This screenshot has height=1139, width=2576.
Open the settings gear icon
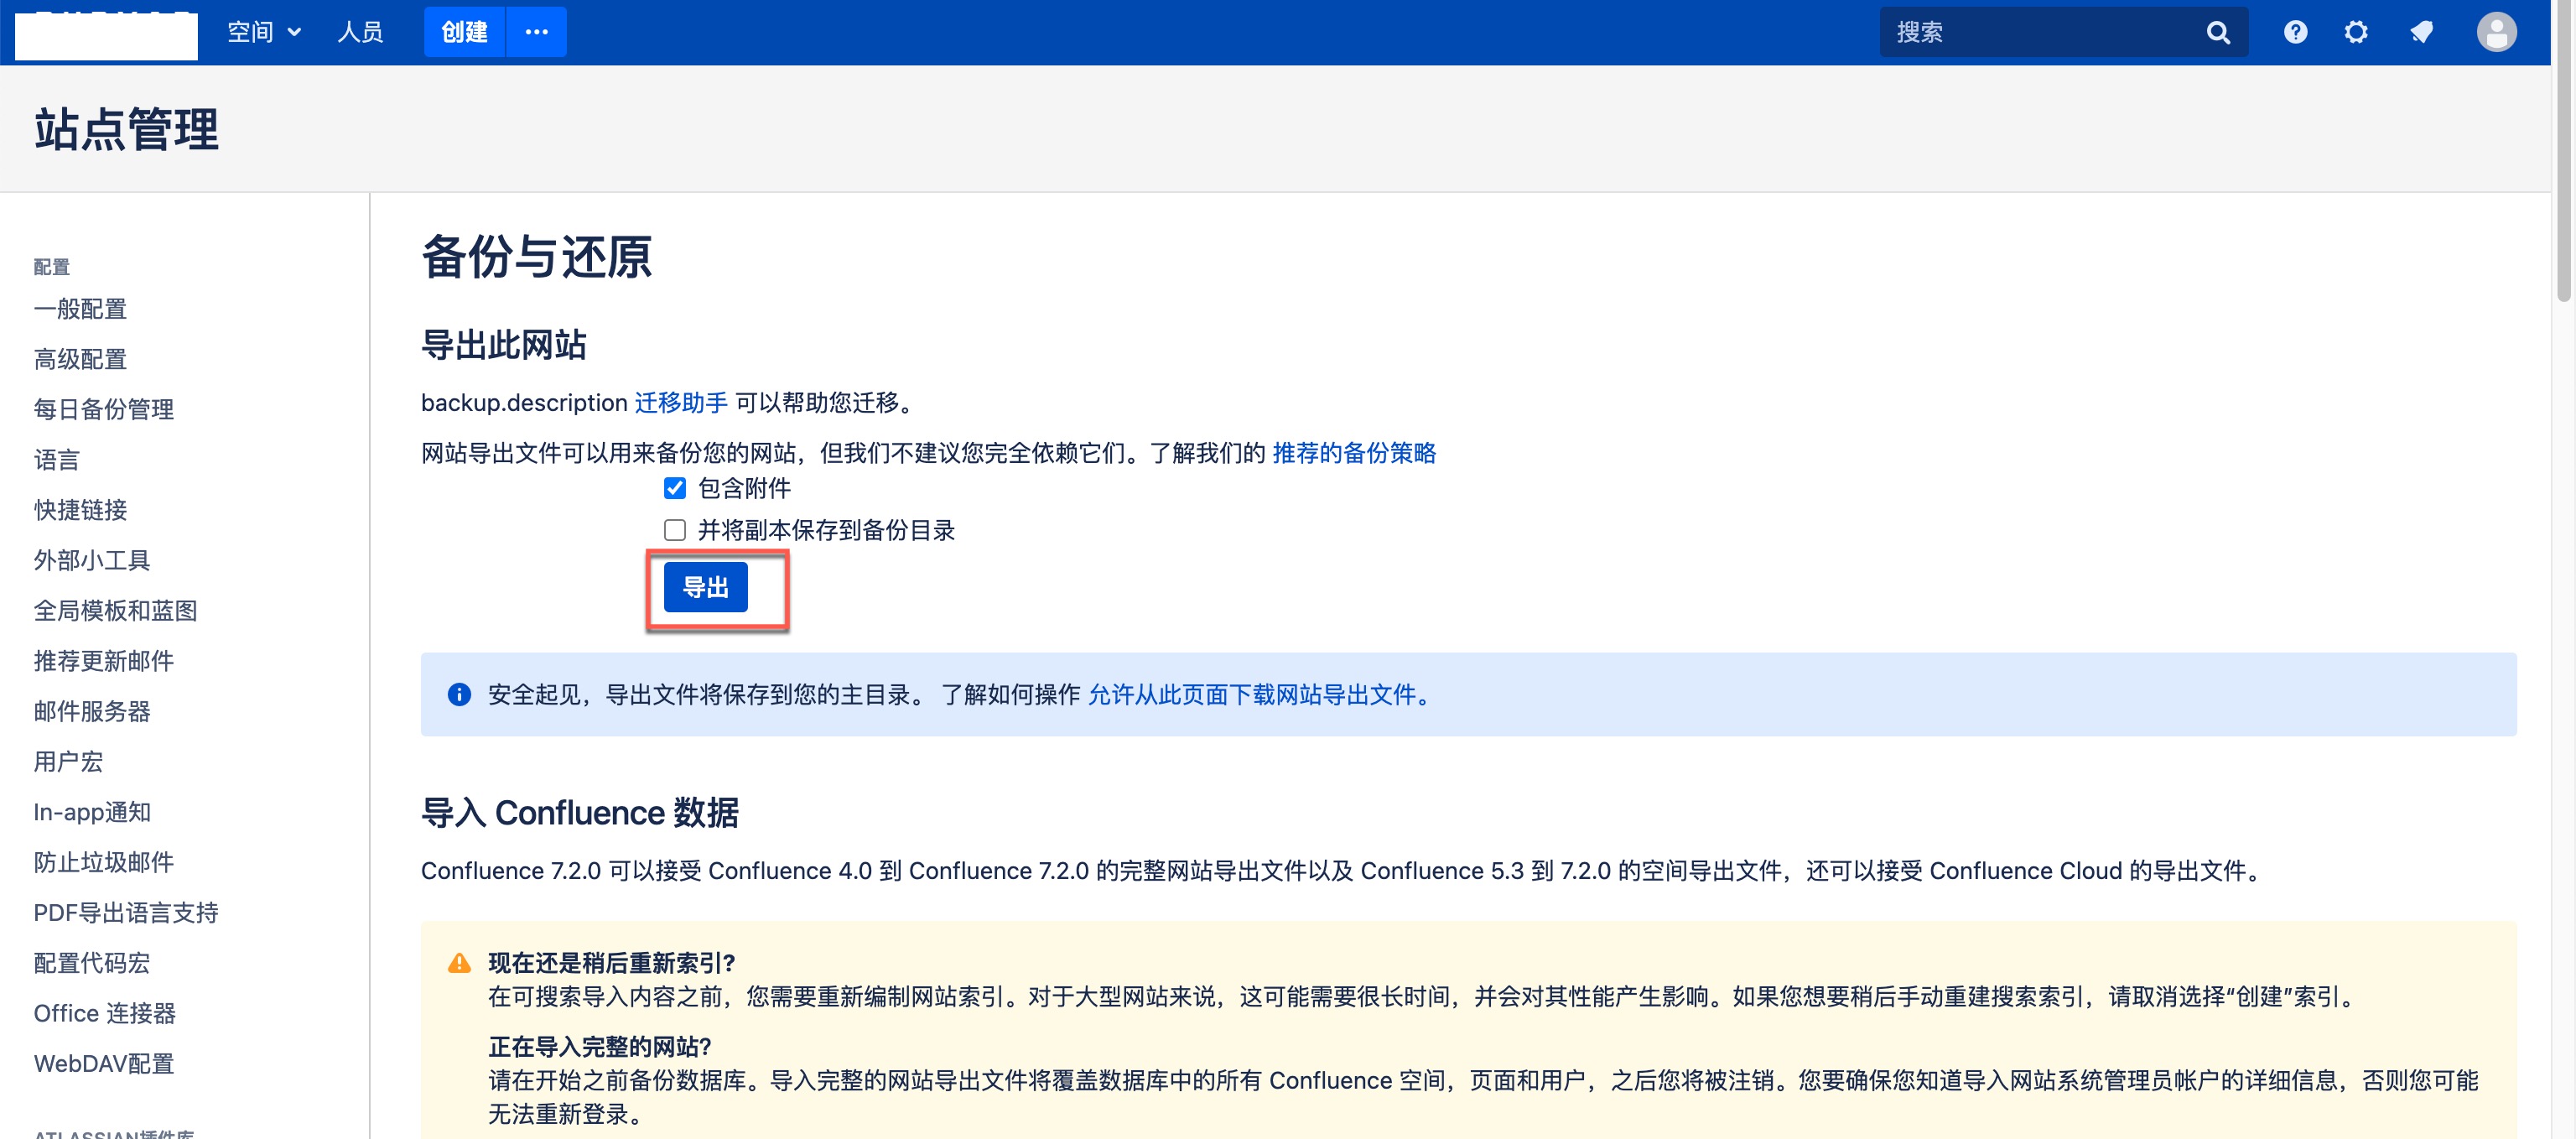pyautogui.click(x=2356, y=31)
